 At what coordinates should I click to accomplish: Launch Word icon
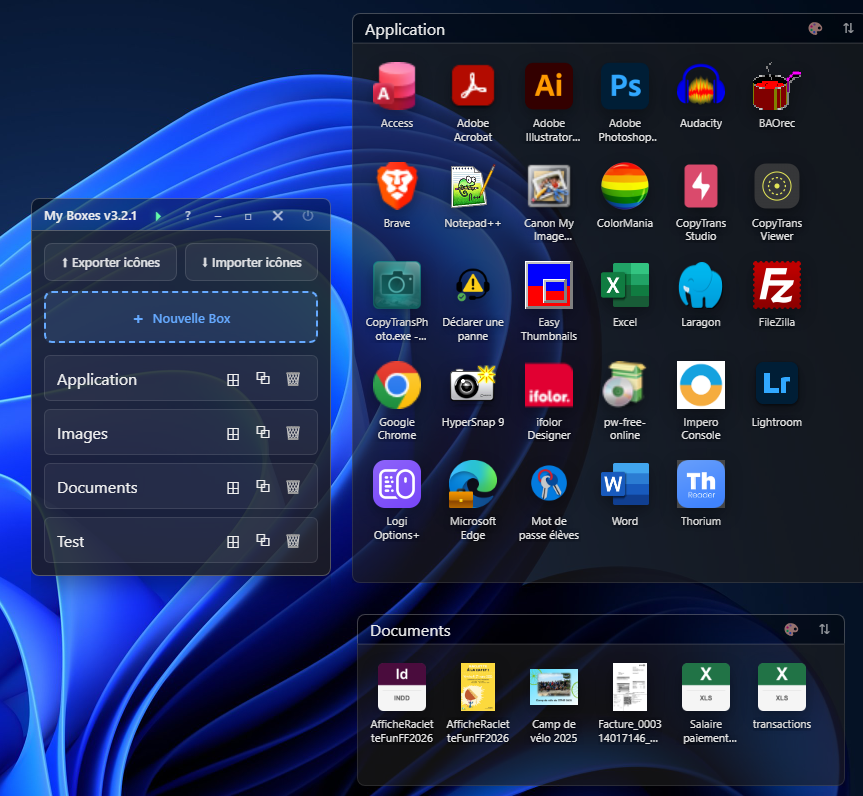point(625,484)
